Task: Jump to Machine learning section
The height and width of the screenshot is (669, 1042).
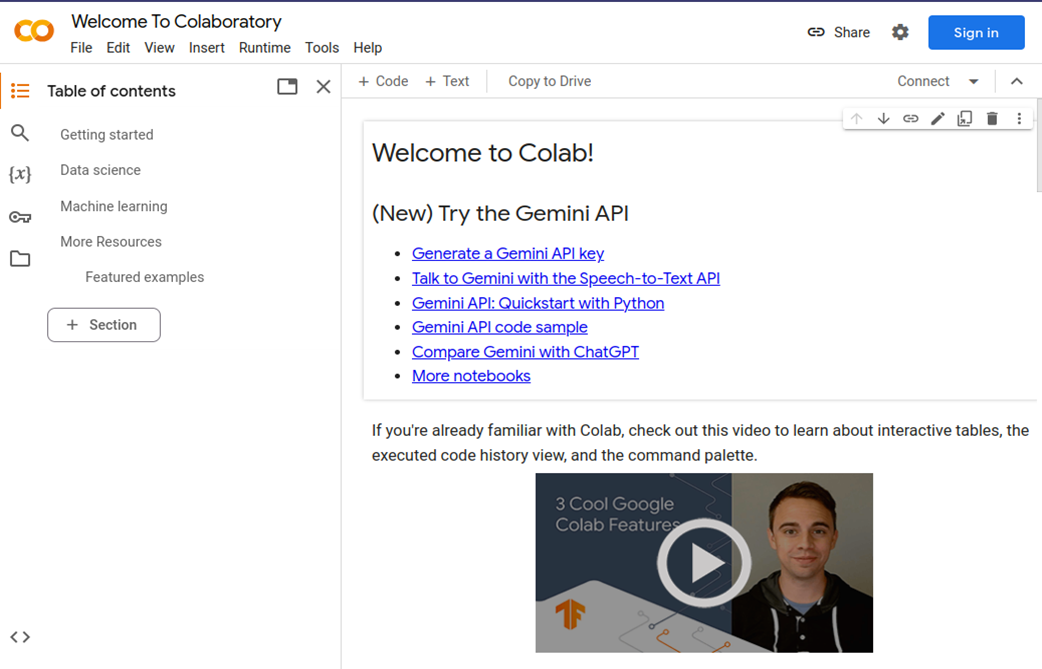Action: (113, 206)
